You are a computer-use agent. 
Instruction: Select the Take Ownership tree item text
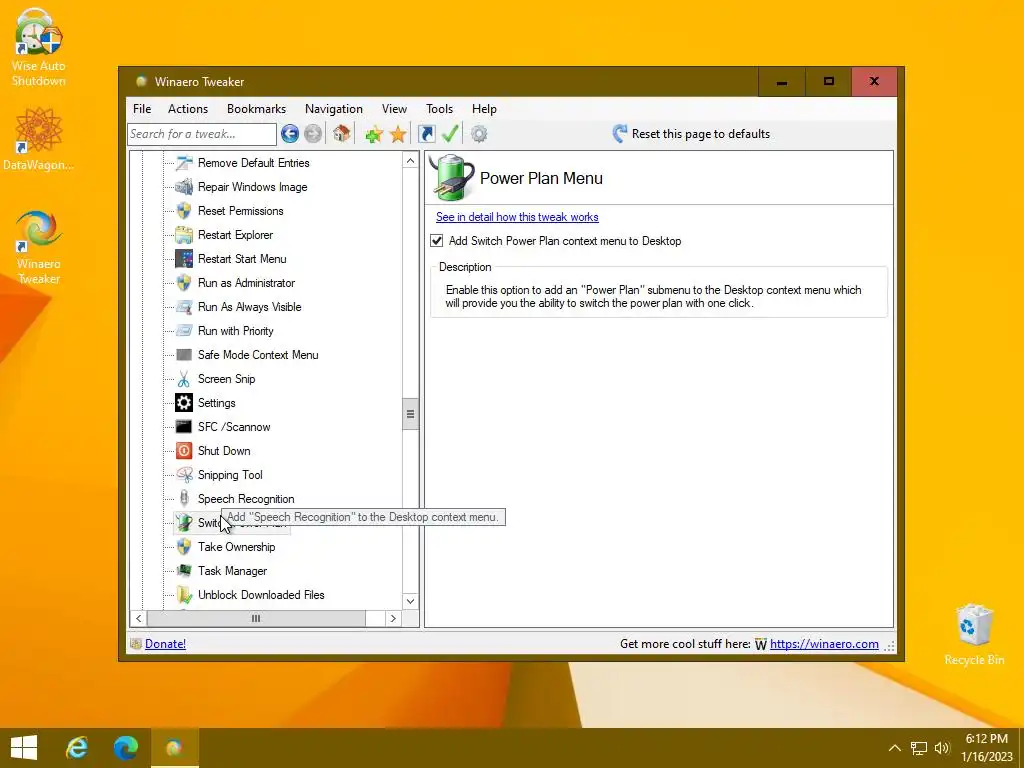(x=236, y=547)
